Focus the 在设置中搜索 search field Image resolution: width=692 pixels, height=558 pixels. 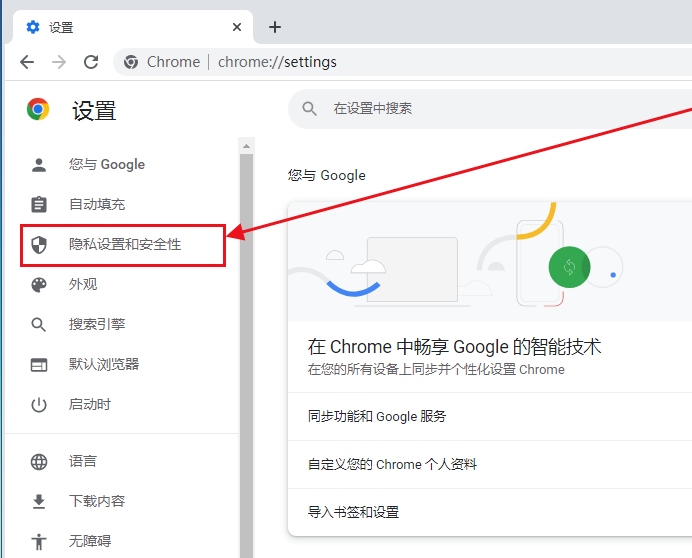(x=490, y=109)
